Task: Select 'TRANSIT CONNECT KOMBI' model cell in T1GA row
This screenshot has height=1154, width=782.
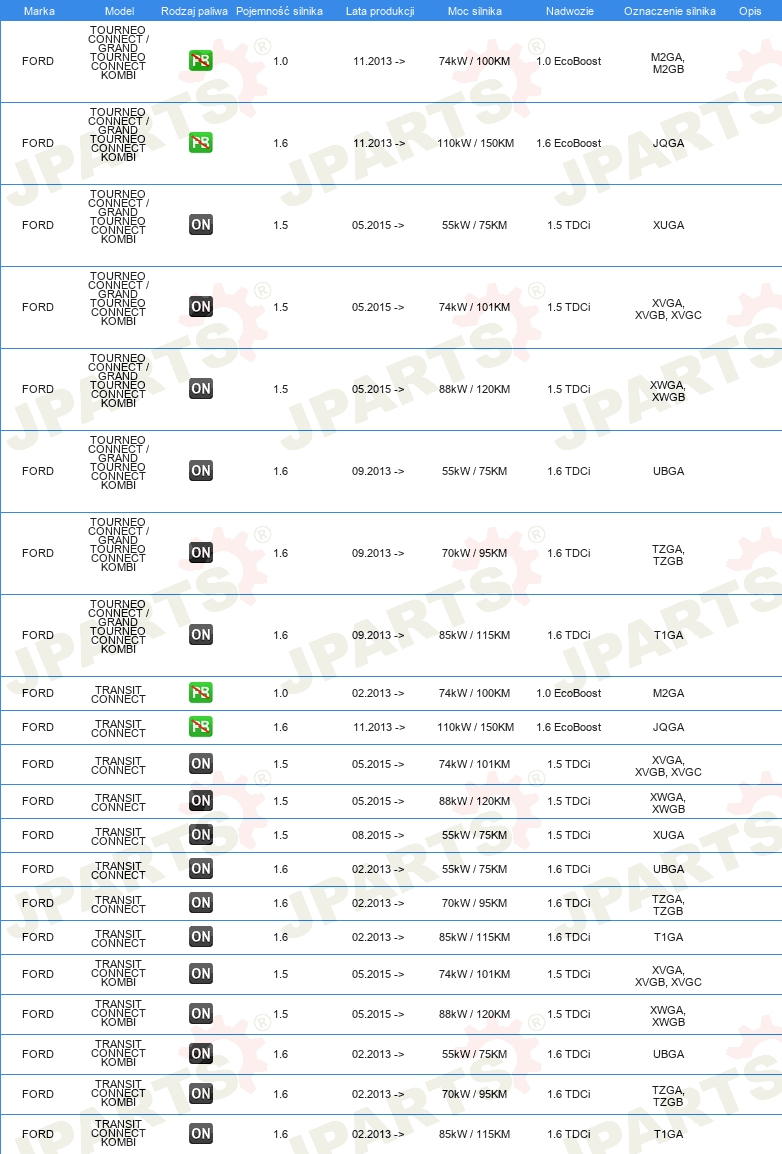Action: click(118, 1133)
